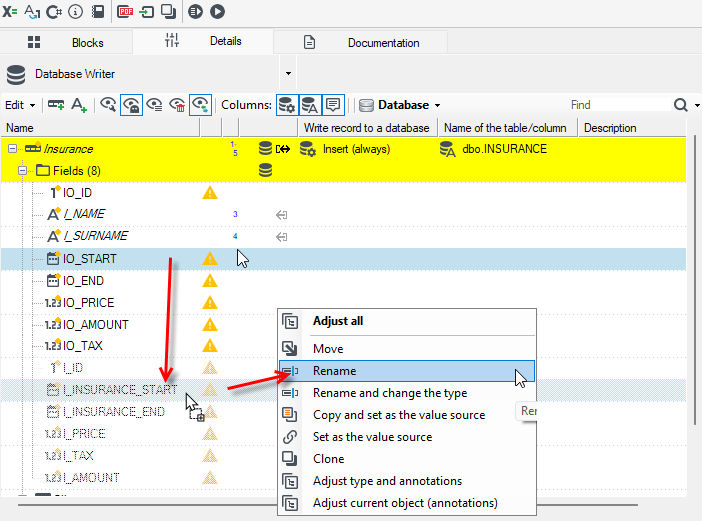Screen dimensions: 702x521
Task: Open the Database Writer block dropdown arrow
Action: click(288, 73)
